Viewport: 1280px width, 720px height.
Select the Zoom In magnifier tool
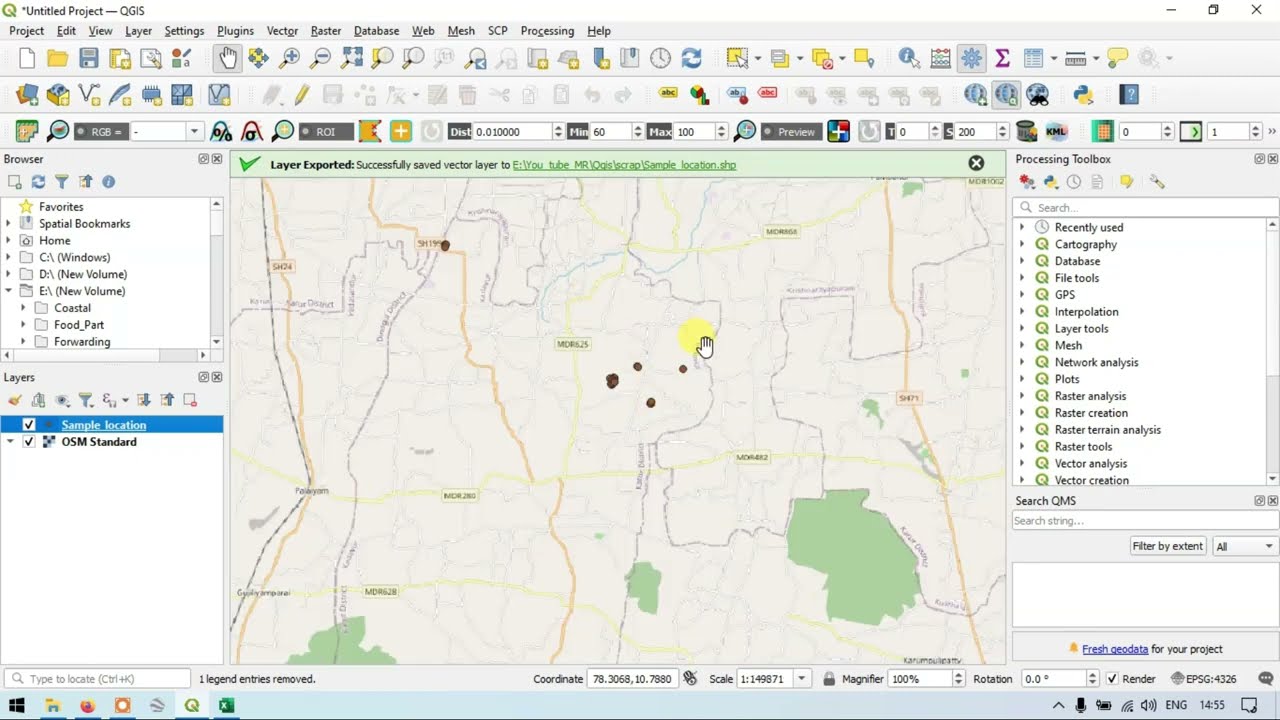(x=289, y=58)
